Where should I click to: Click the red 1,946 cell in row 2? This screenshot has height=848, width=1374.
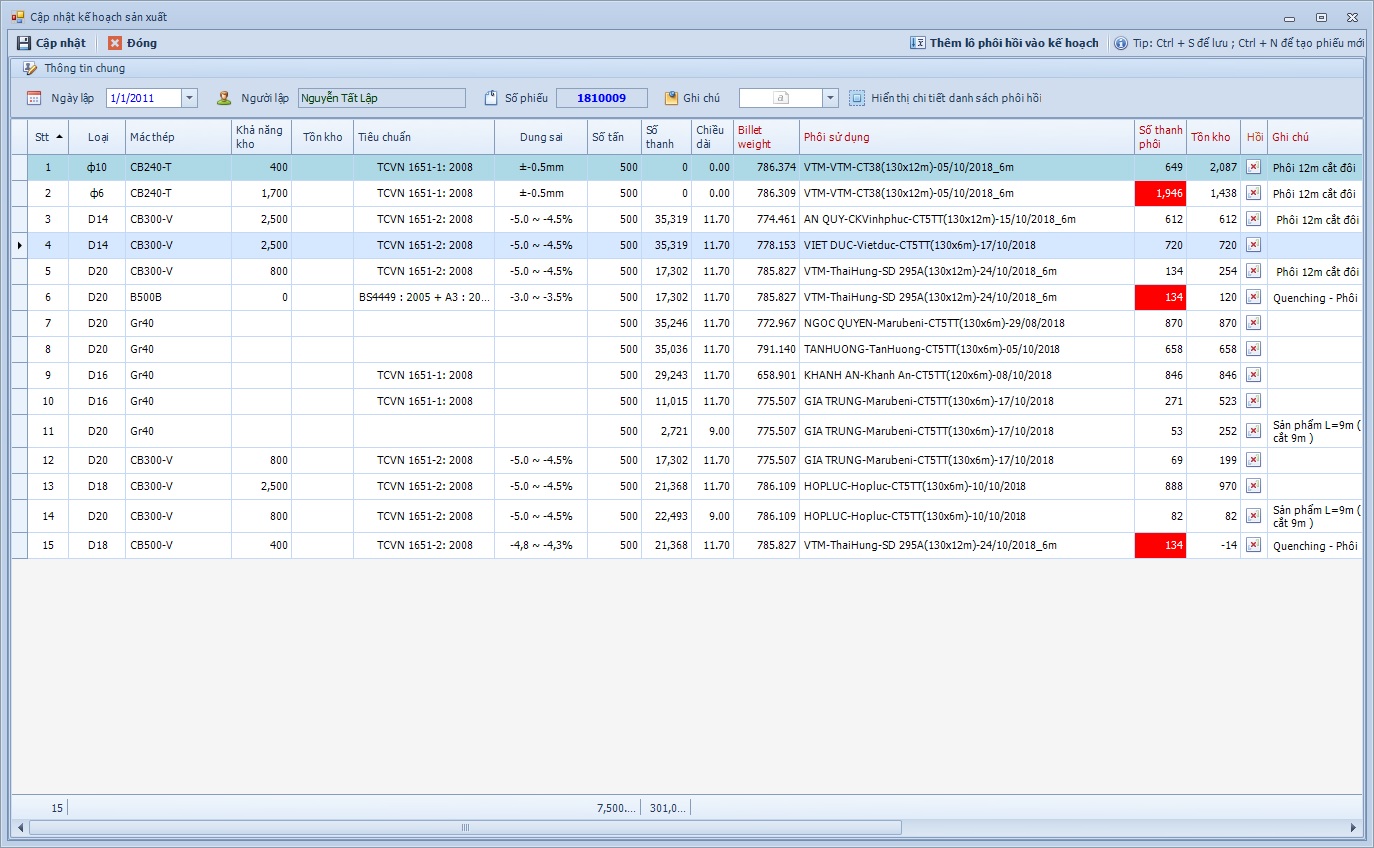click(x=1160, y=193)
